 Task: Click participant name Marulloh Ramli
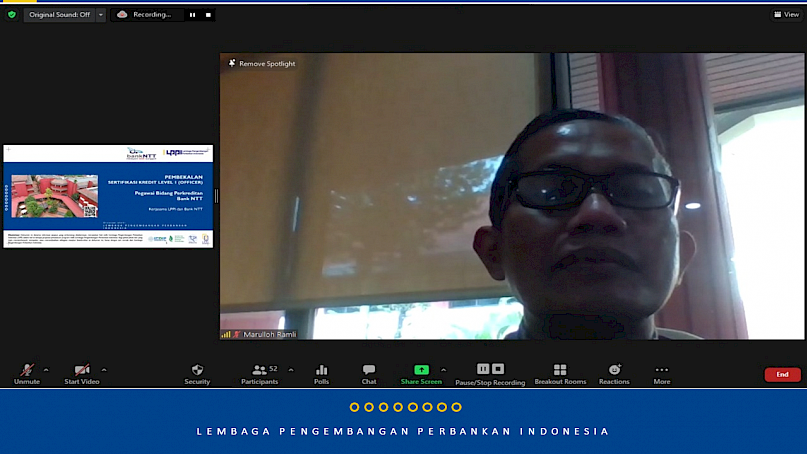pyautogui.click(x=270, y=334)
